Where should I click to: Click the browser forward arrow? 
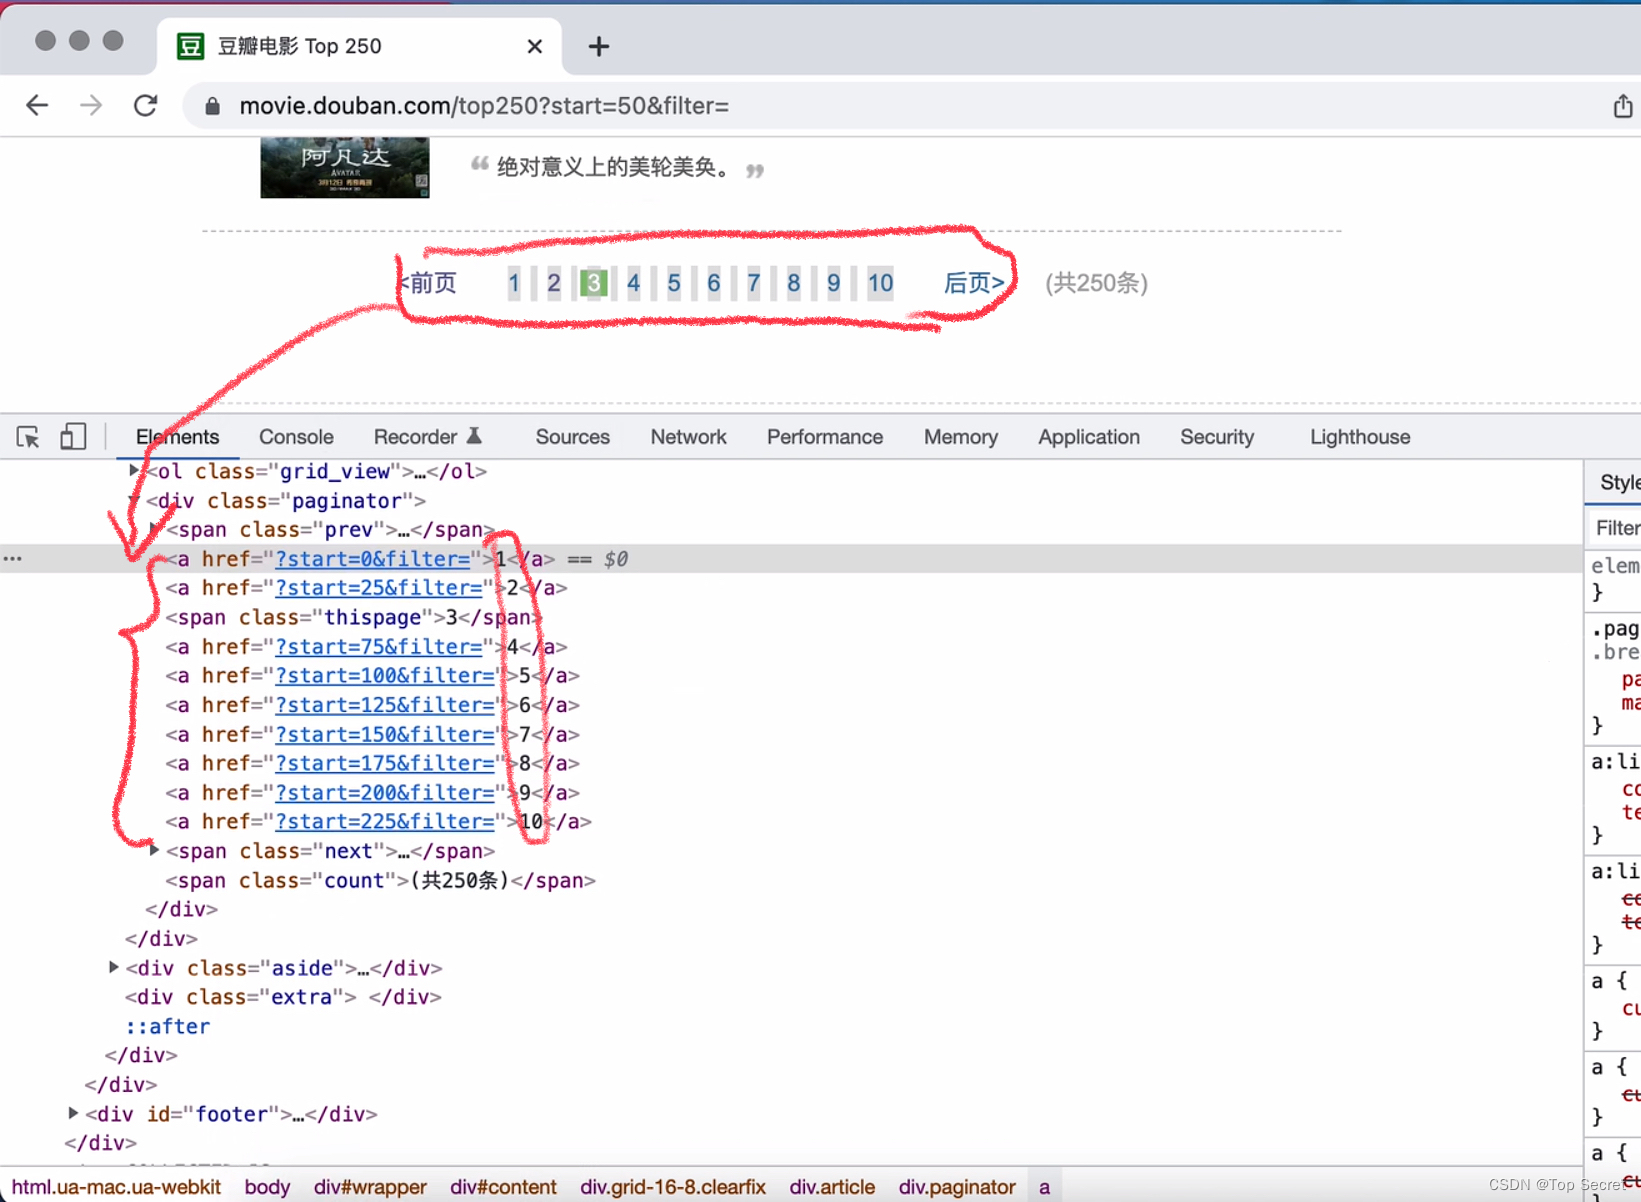click(x=91, y=106)
